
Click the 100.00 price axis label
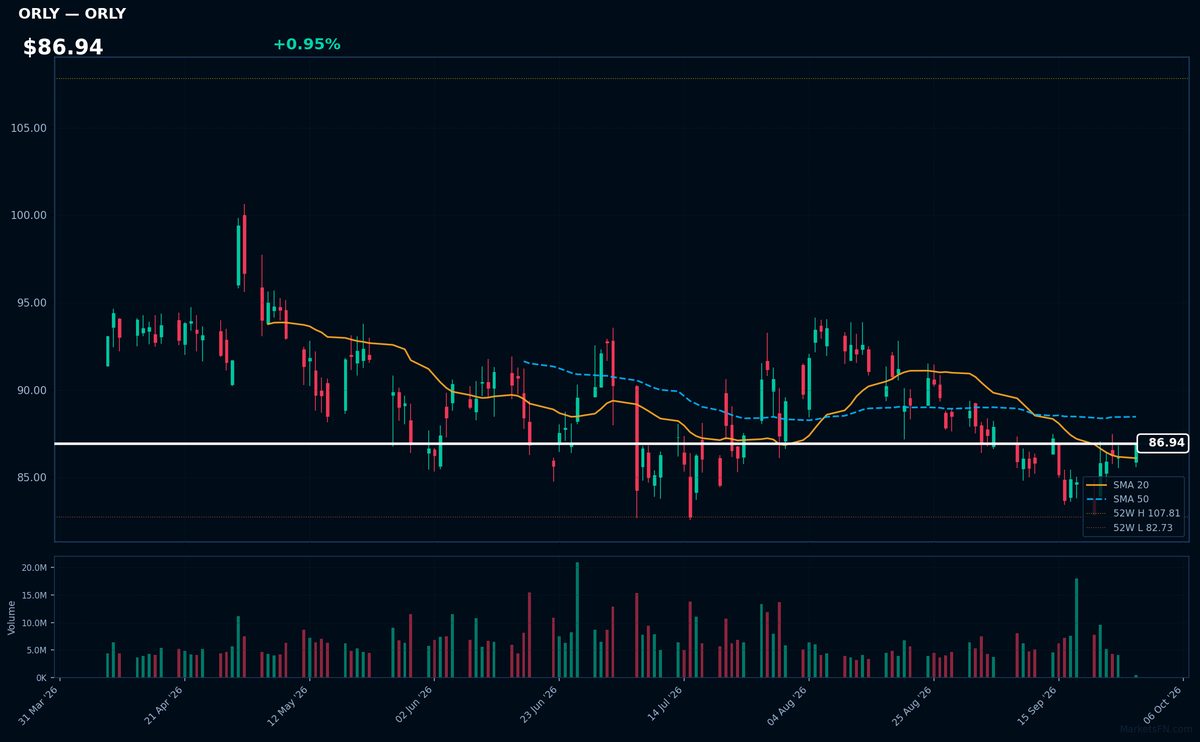point(29,215)
